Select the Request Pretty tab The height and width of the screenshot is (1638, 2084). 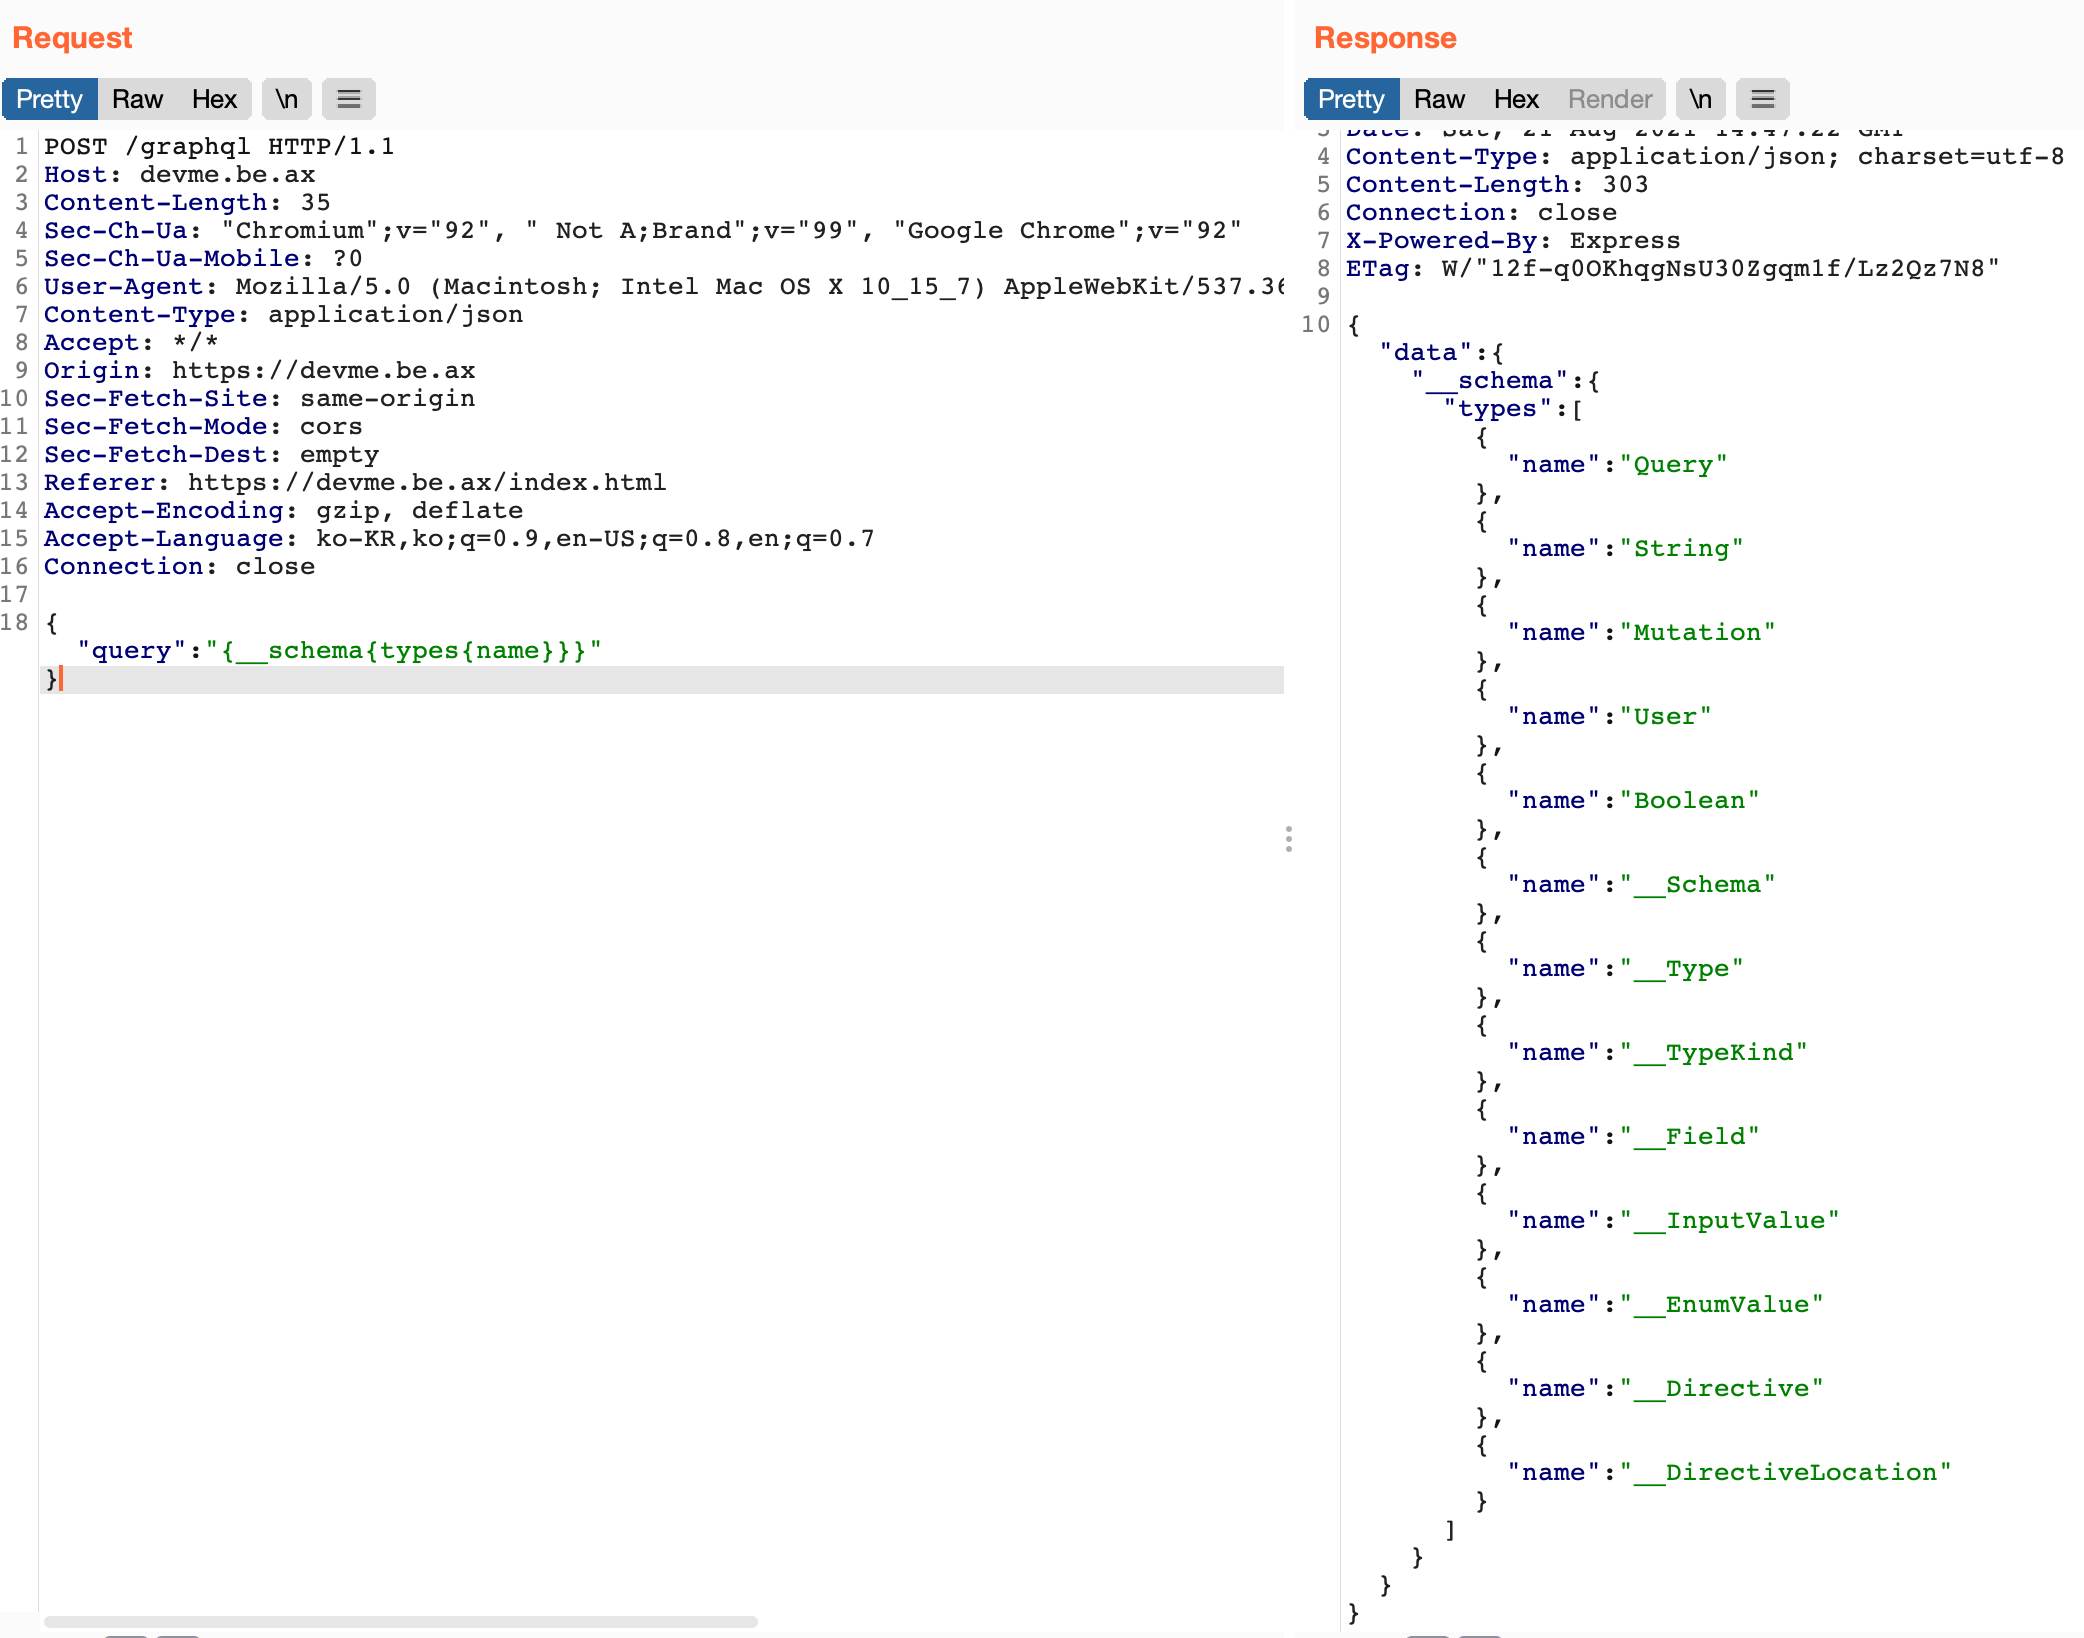pos(49,99)
